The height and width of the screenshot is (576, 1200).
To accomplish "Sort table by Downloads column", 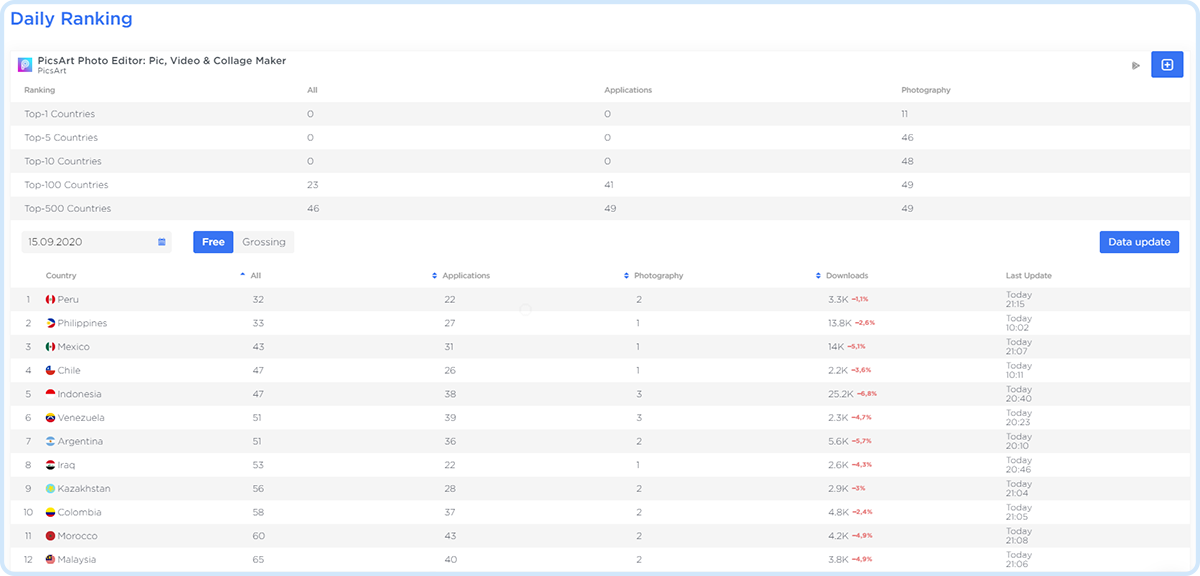I will tap(846, 276).
